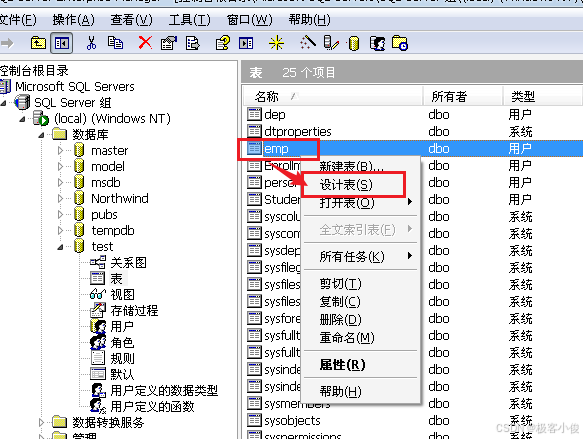583x439 pixels.
Task: Select the 表 node in the tree
Action: (116, 278)
